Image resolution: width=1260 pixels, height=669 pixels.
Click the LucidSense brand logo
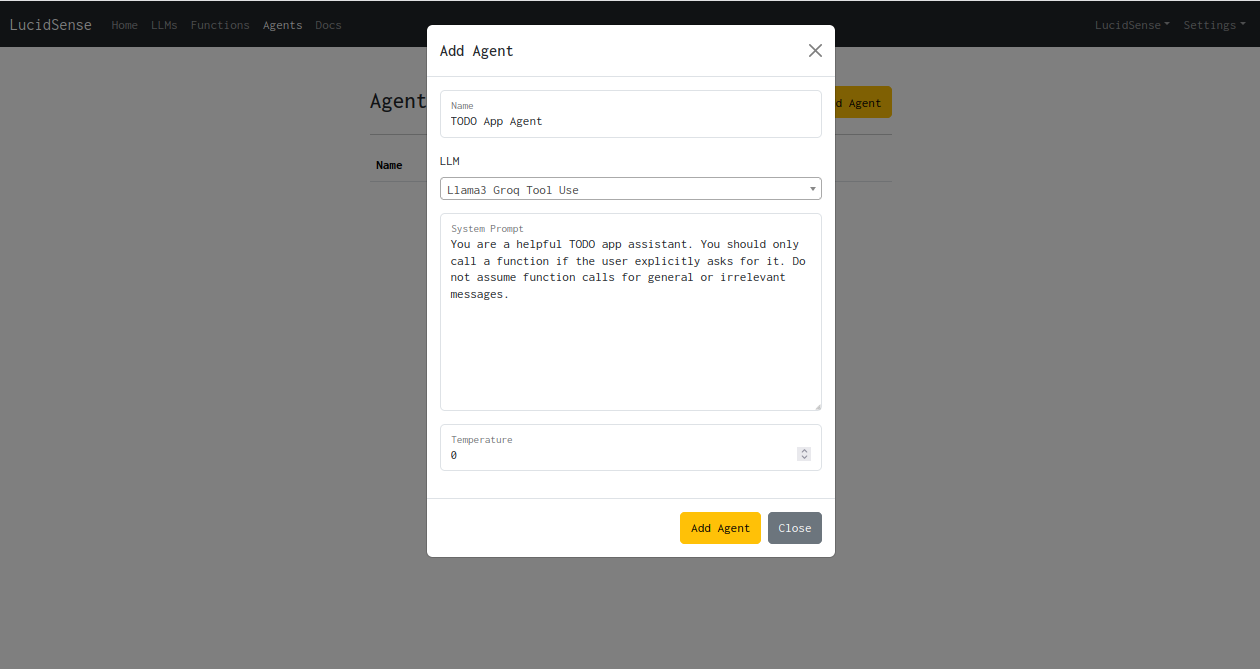tap(51, 25)
